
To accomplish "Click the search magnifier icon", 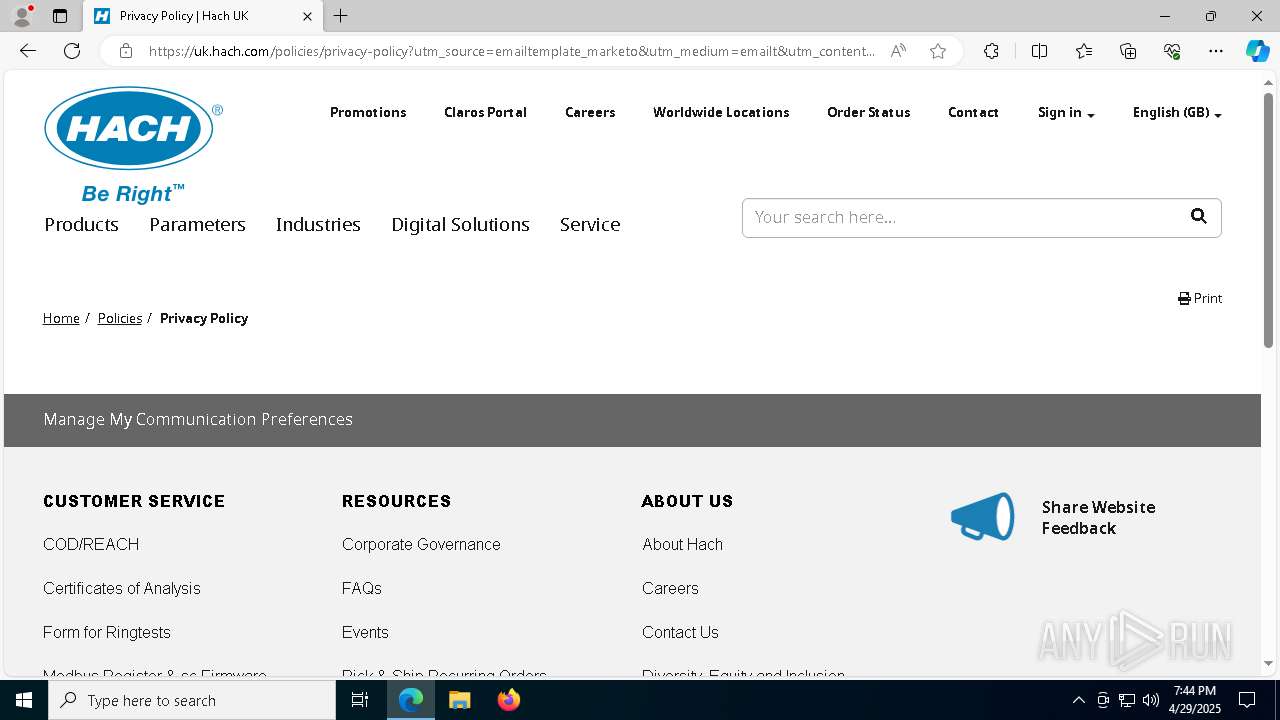I will tap(1199, 217).
